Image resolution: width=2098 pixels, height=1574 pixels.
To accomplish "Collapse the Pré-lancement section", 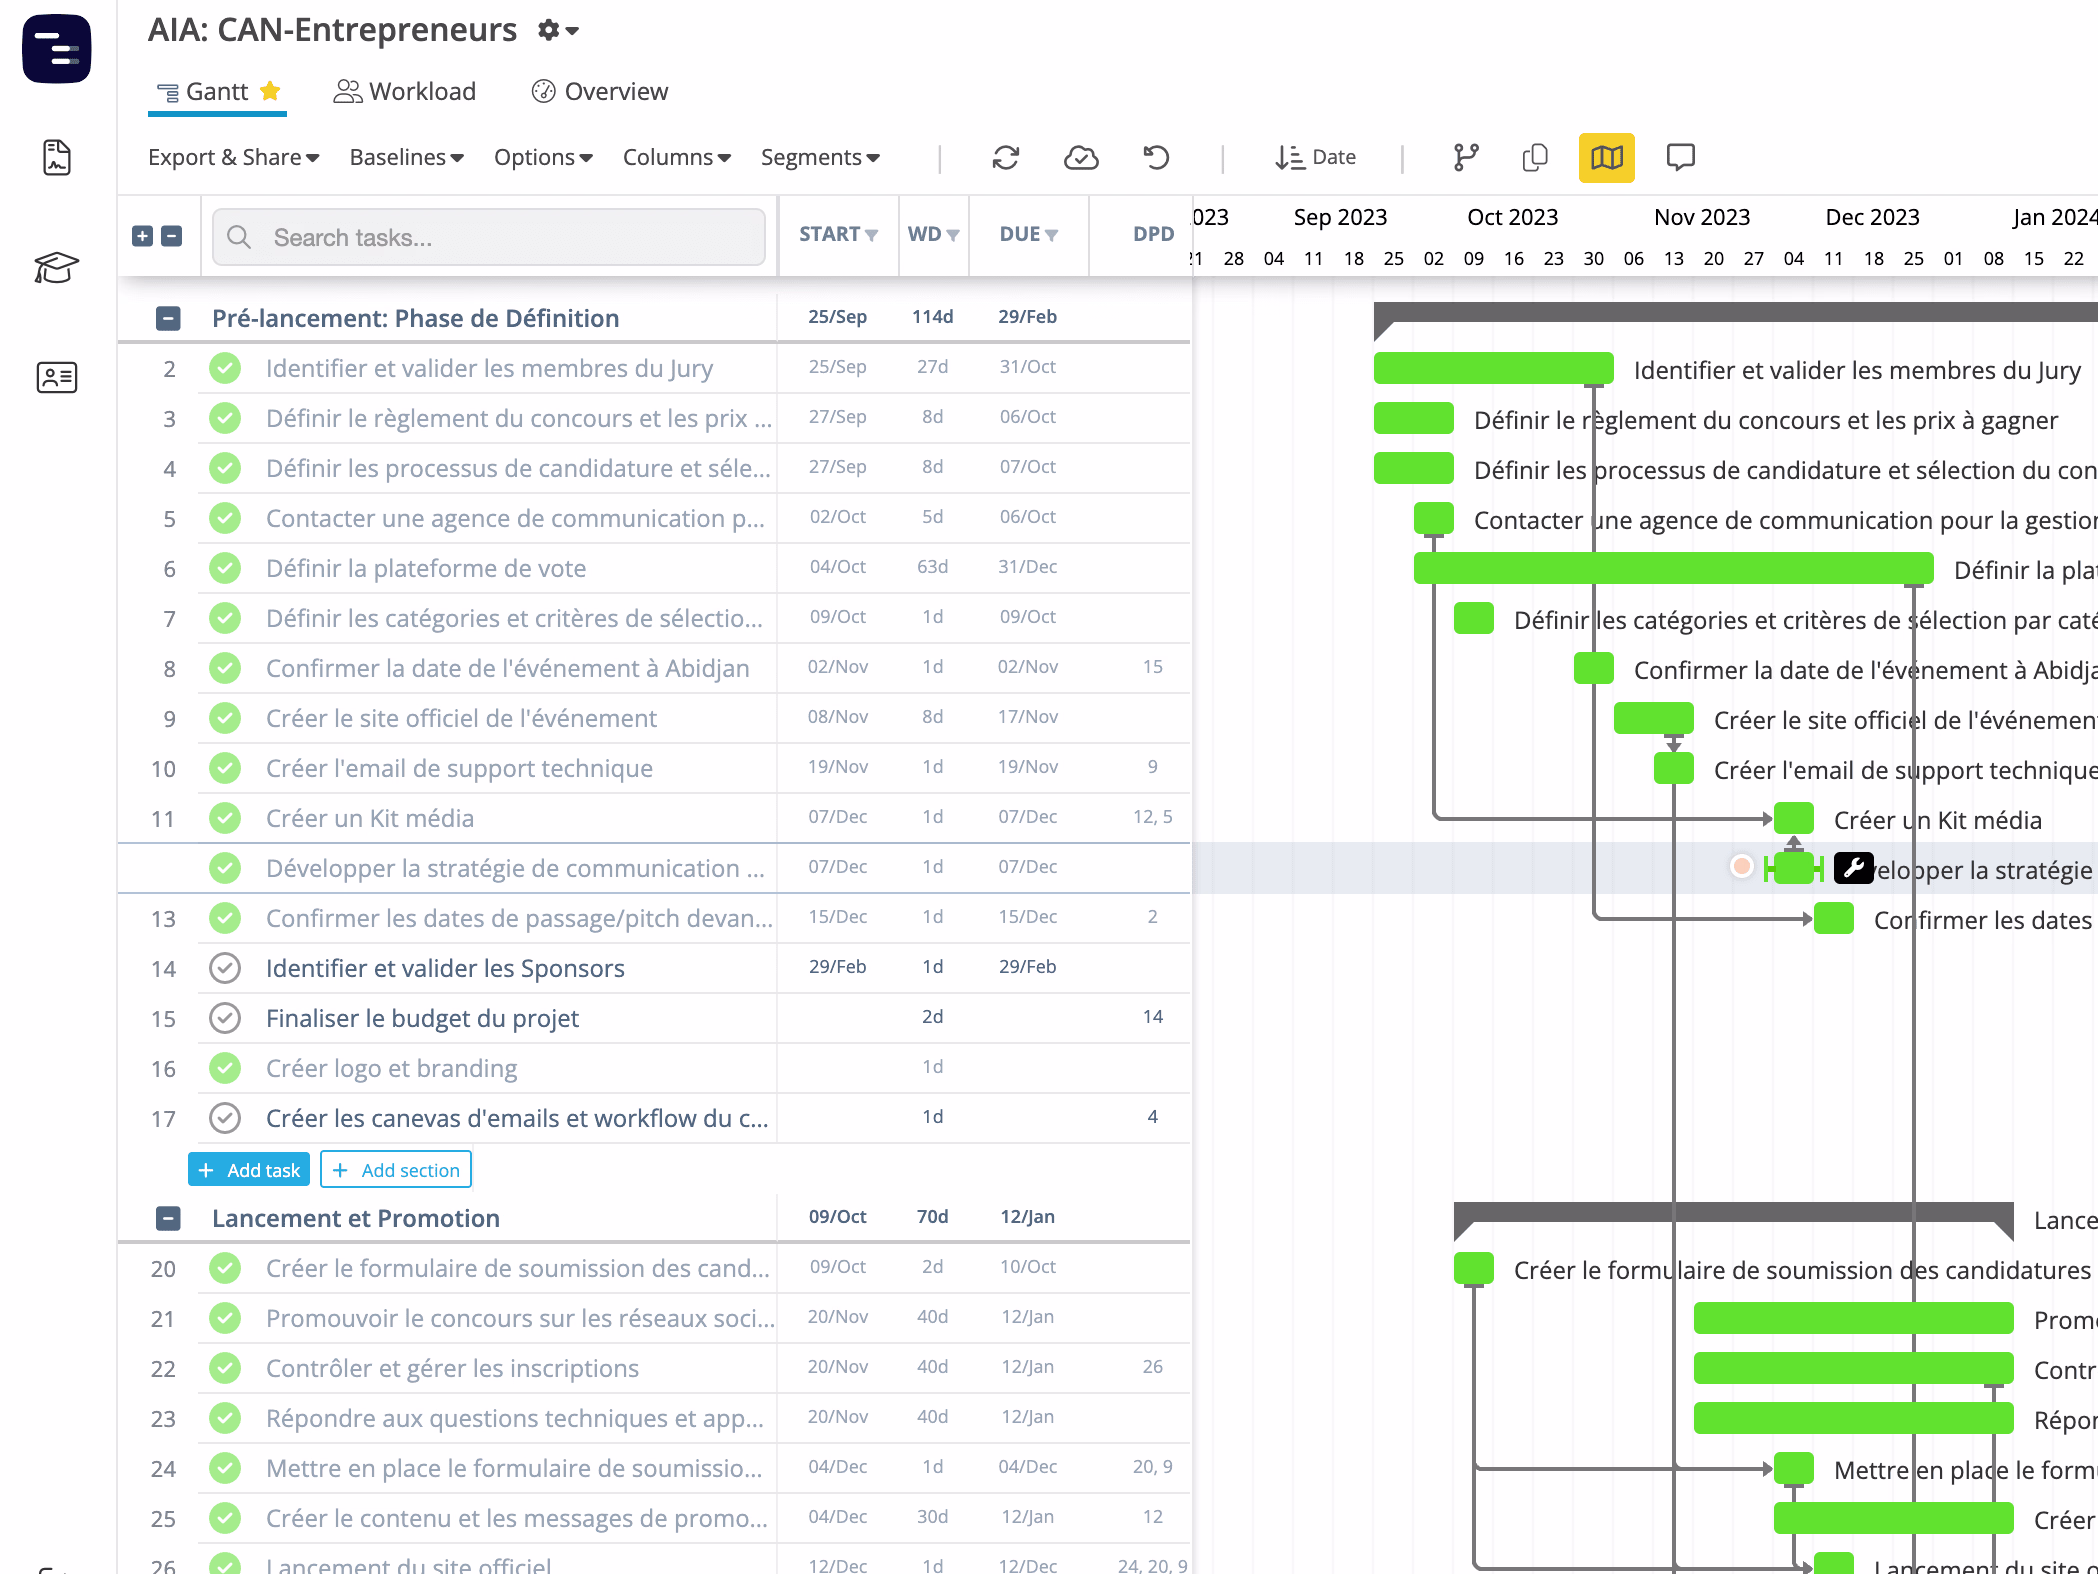I will 168,318.
